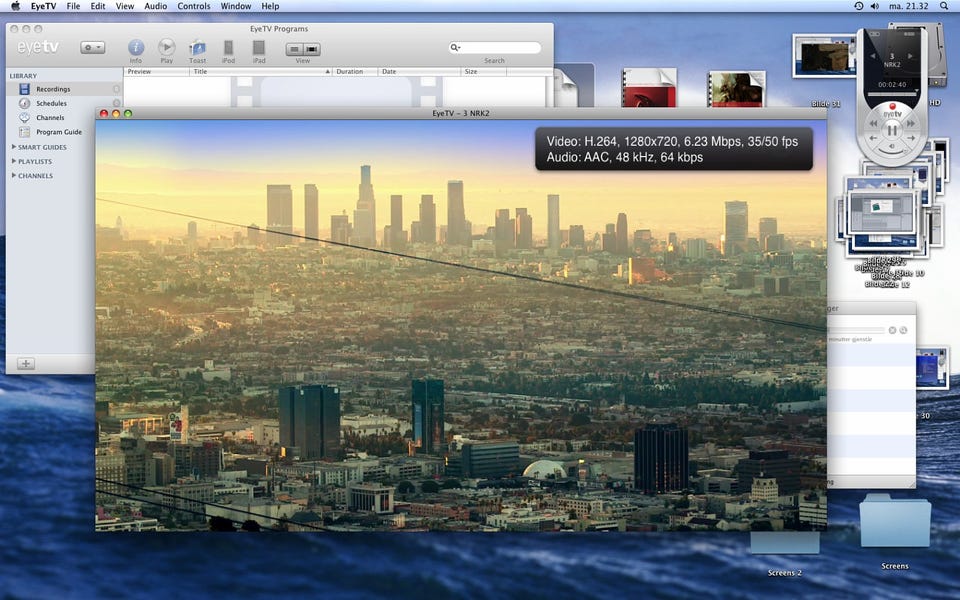This screenshot has height=600, width=960.
Task: Open the Controls menu
Action: 193,6
